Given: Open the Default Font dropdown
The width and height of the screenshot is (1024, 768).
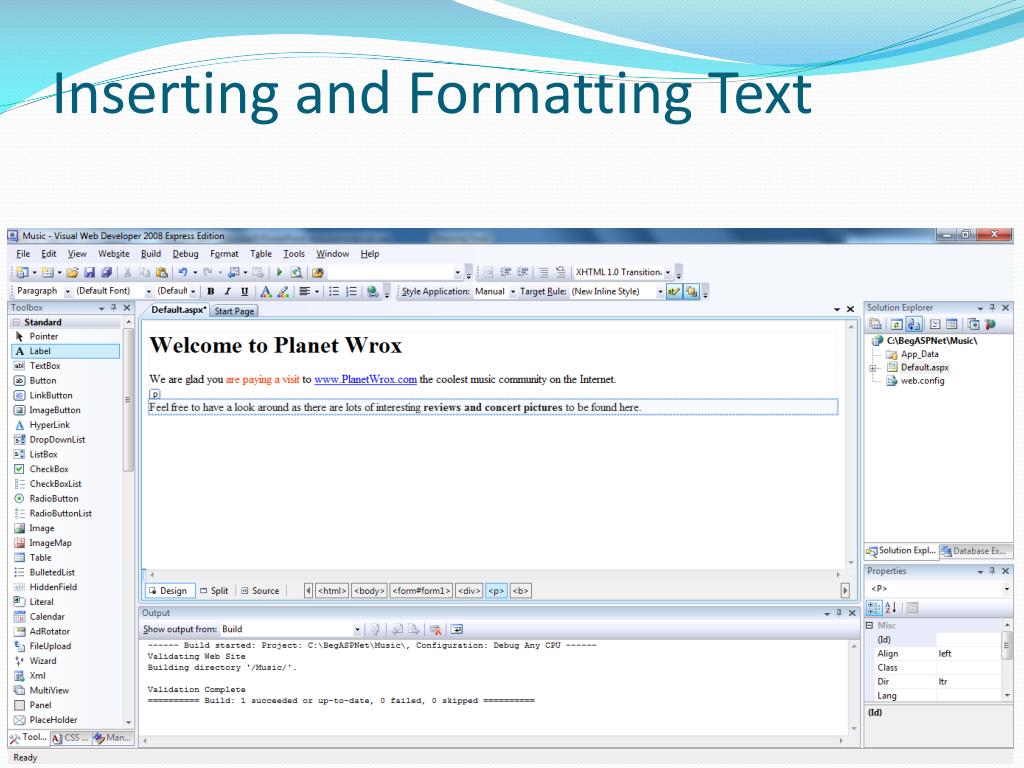Looking at the screenshot, I should [x=149, y=292].
